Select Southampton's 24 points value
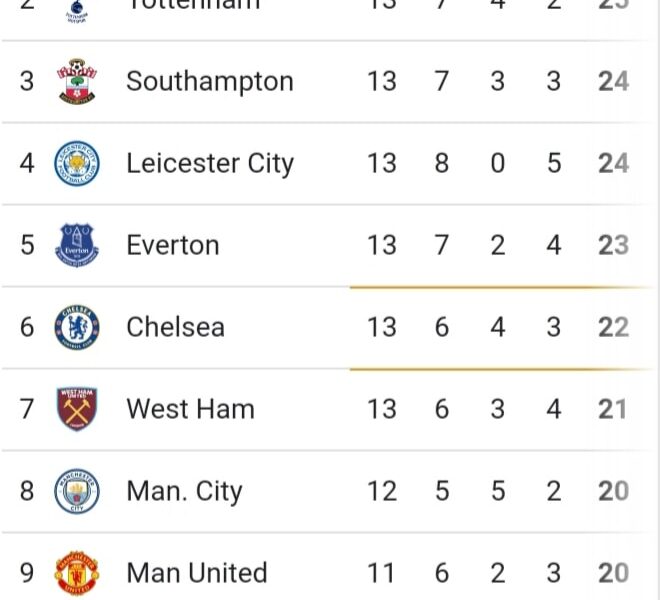 click(614, 81)
